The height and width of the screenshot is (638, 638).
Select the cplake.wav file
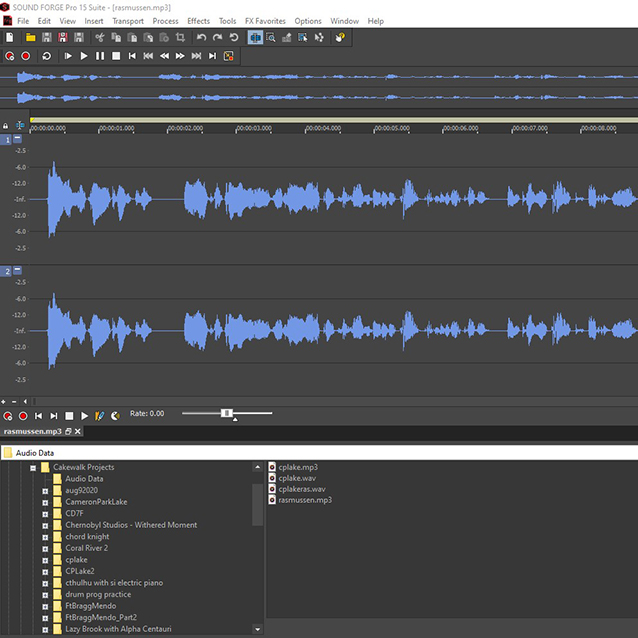point(297,478)
